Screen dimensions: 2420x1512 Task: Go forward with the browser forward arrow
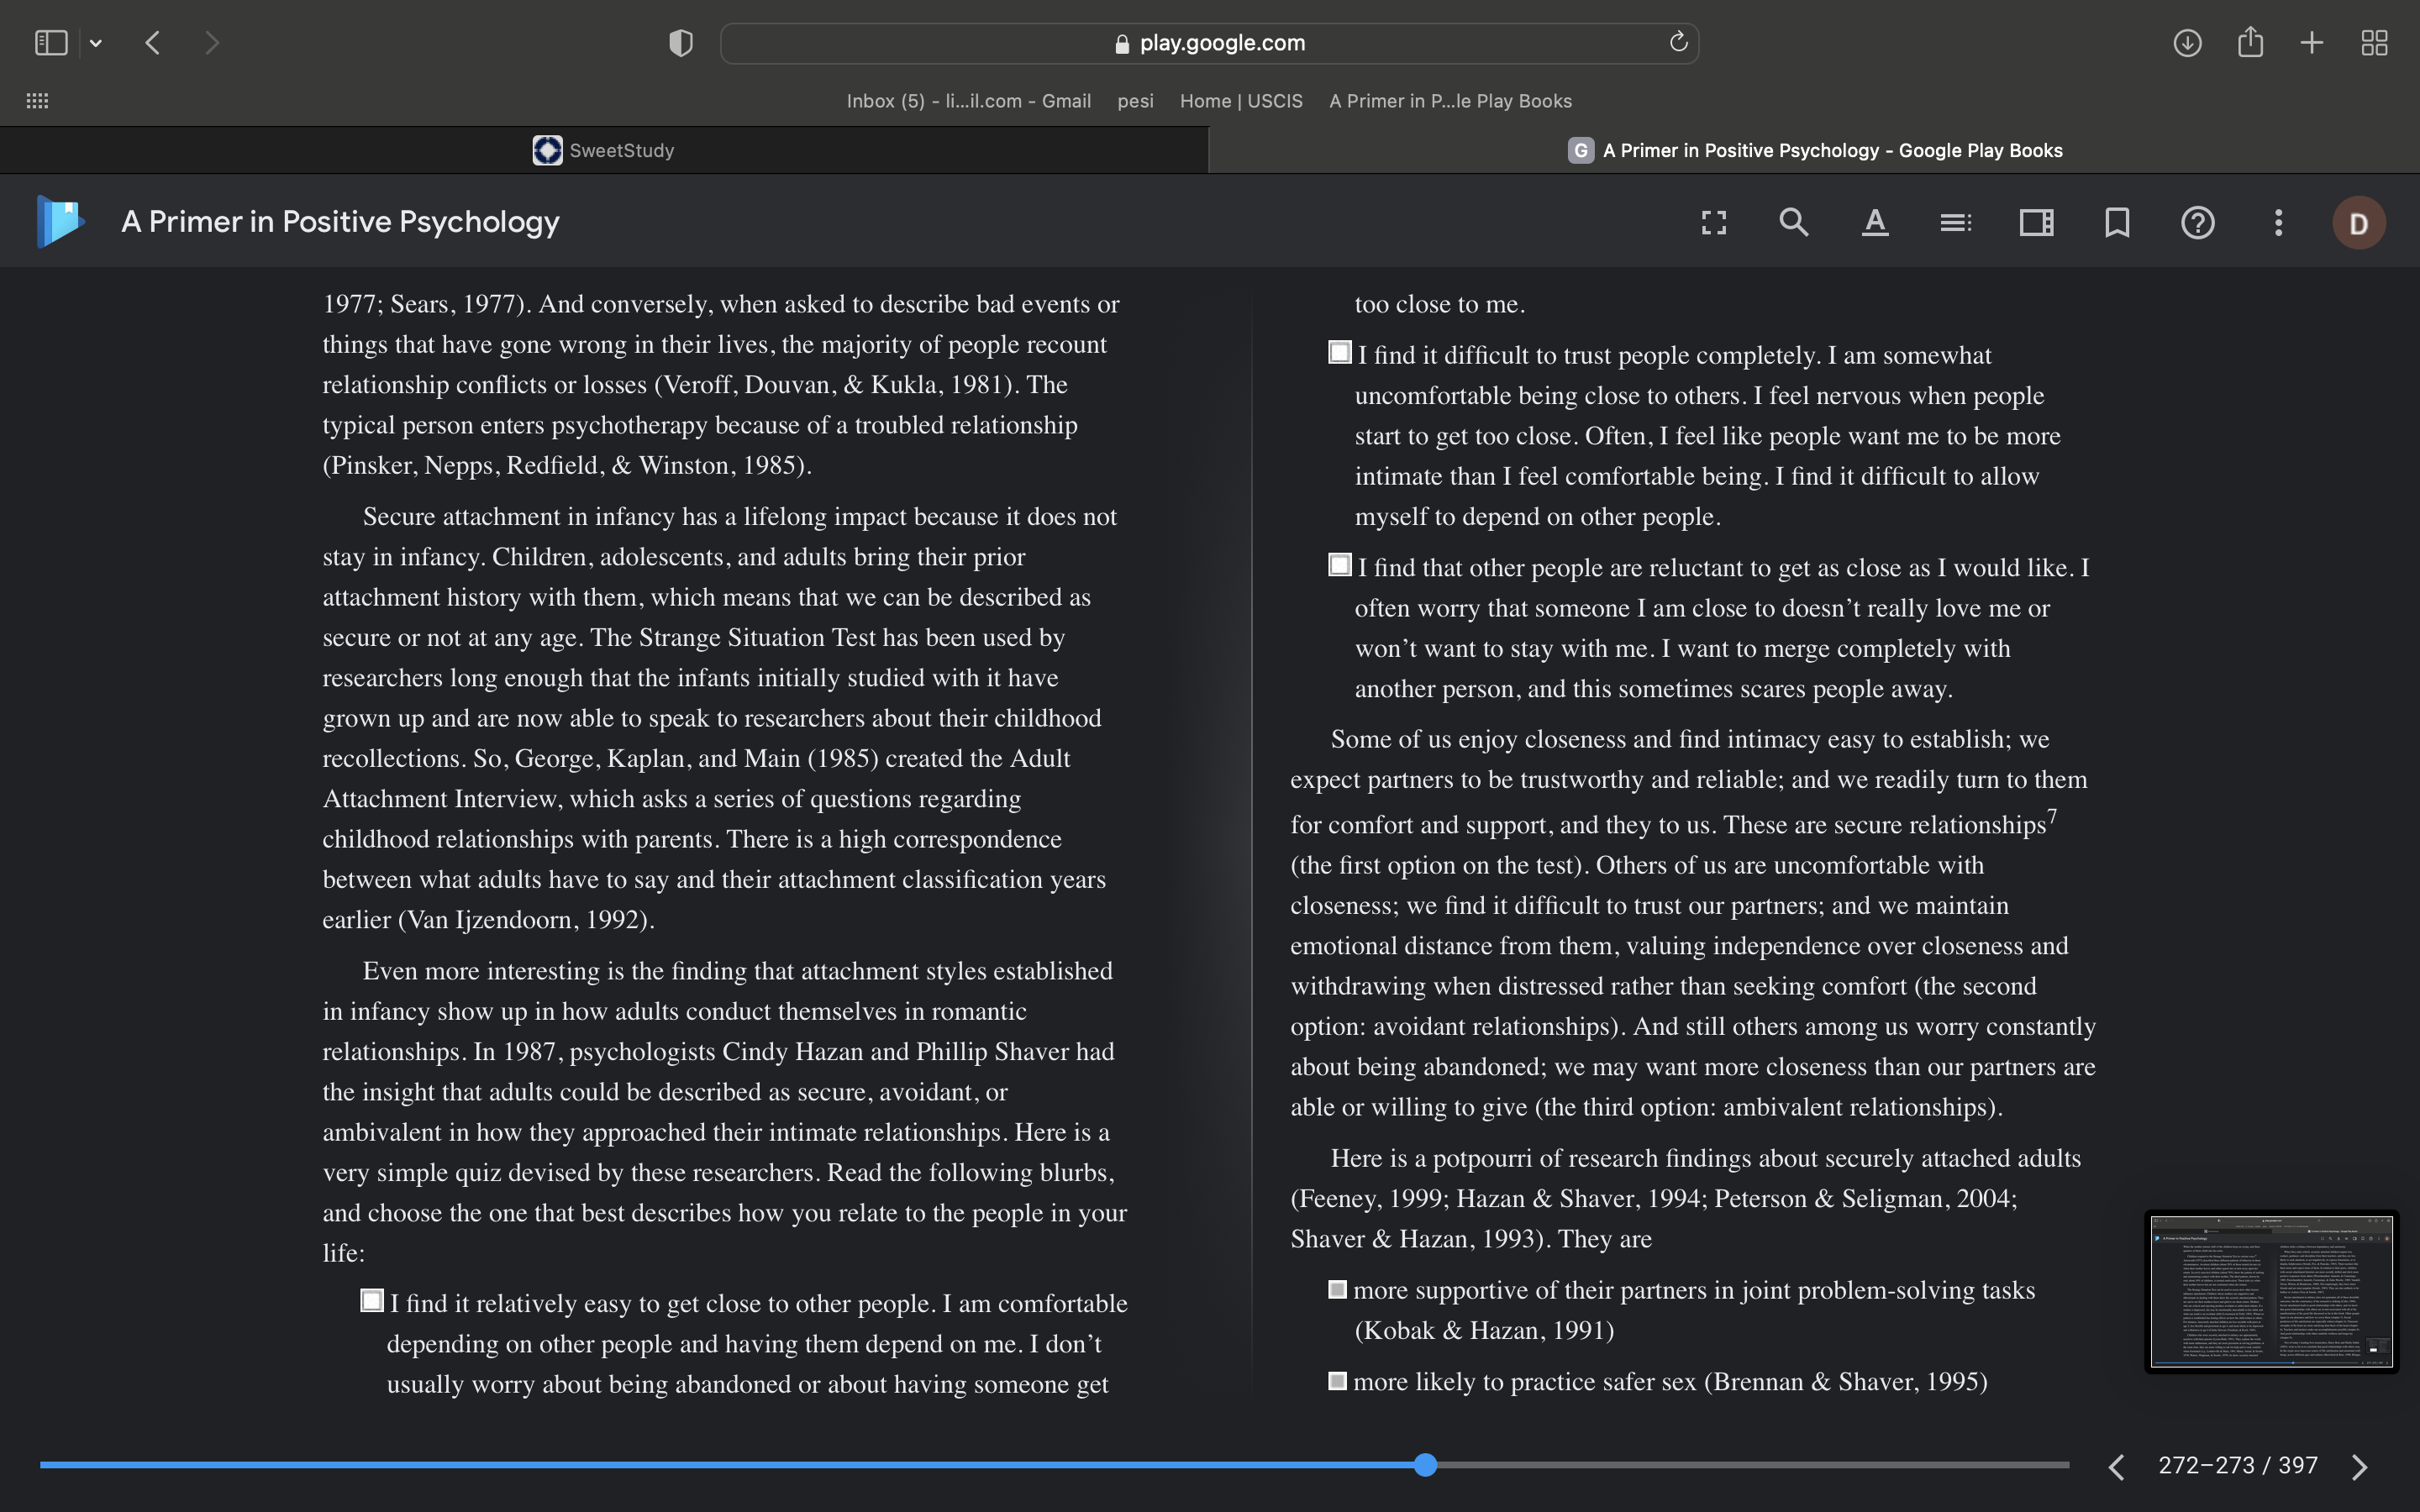pos(211,43)
